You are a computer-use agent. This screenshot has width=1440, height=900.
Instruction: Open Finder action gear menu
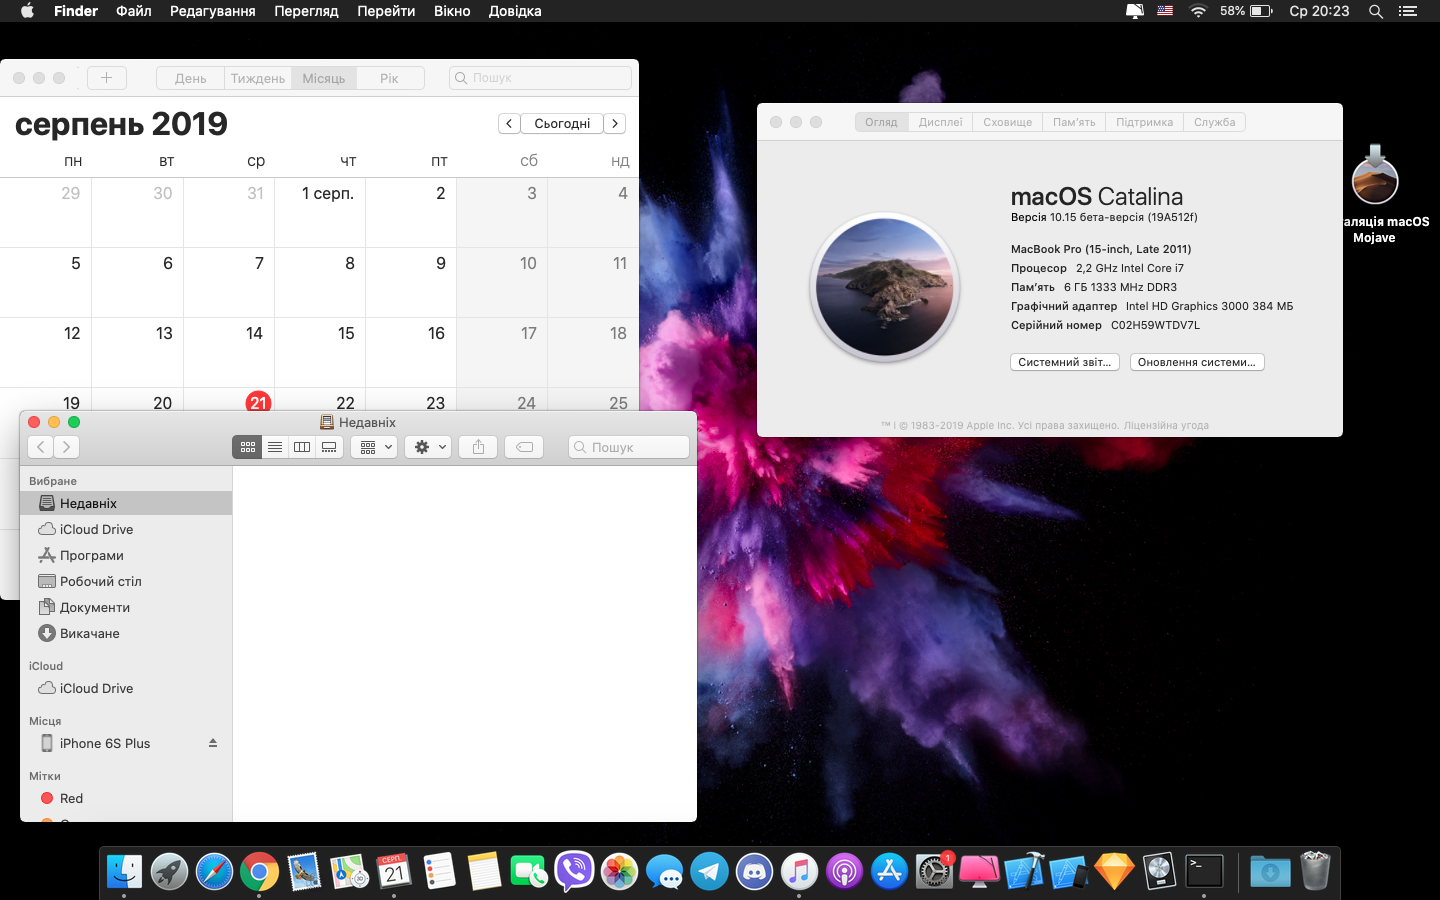pyautogui.click(x=429, y=447)
